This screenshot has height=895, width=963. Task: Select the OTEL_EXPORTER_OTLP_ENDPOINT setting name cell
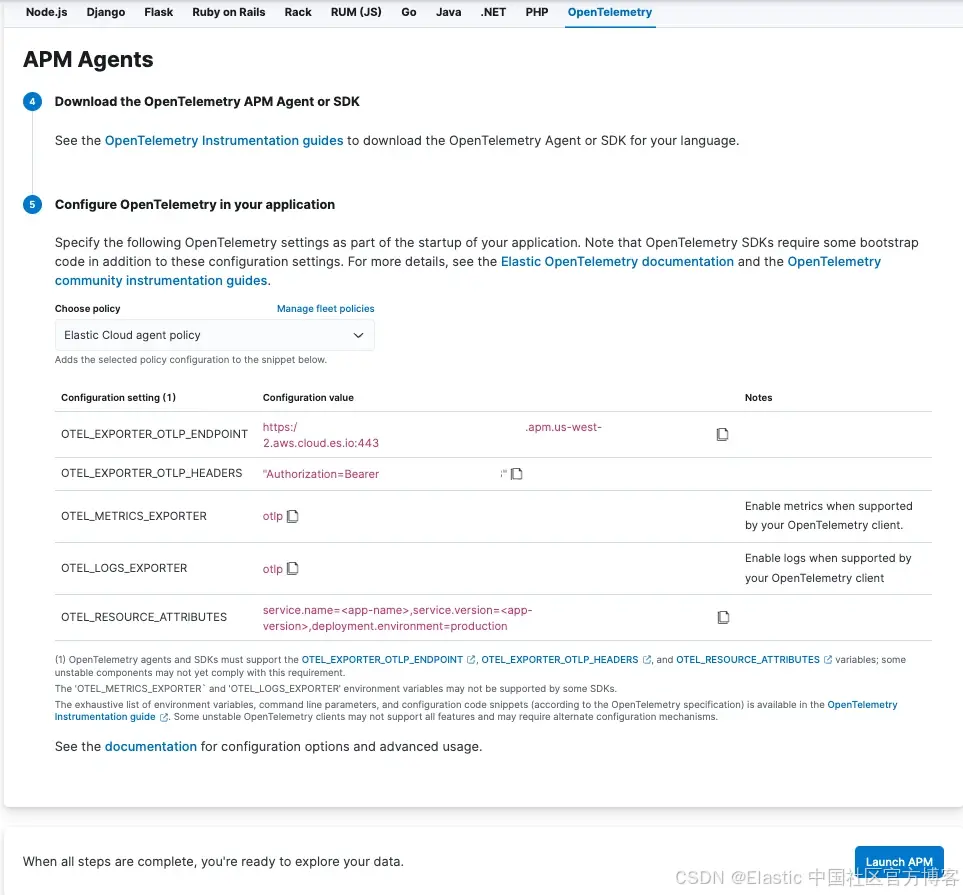154,434
